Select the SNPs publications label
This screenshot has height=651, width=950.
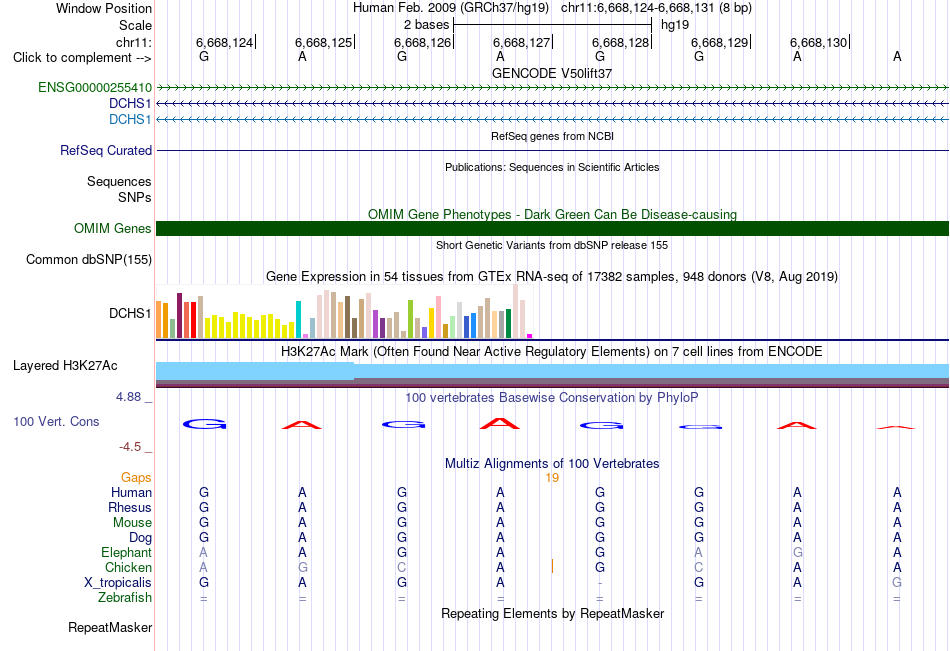135,197
